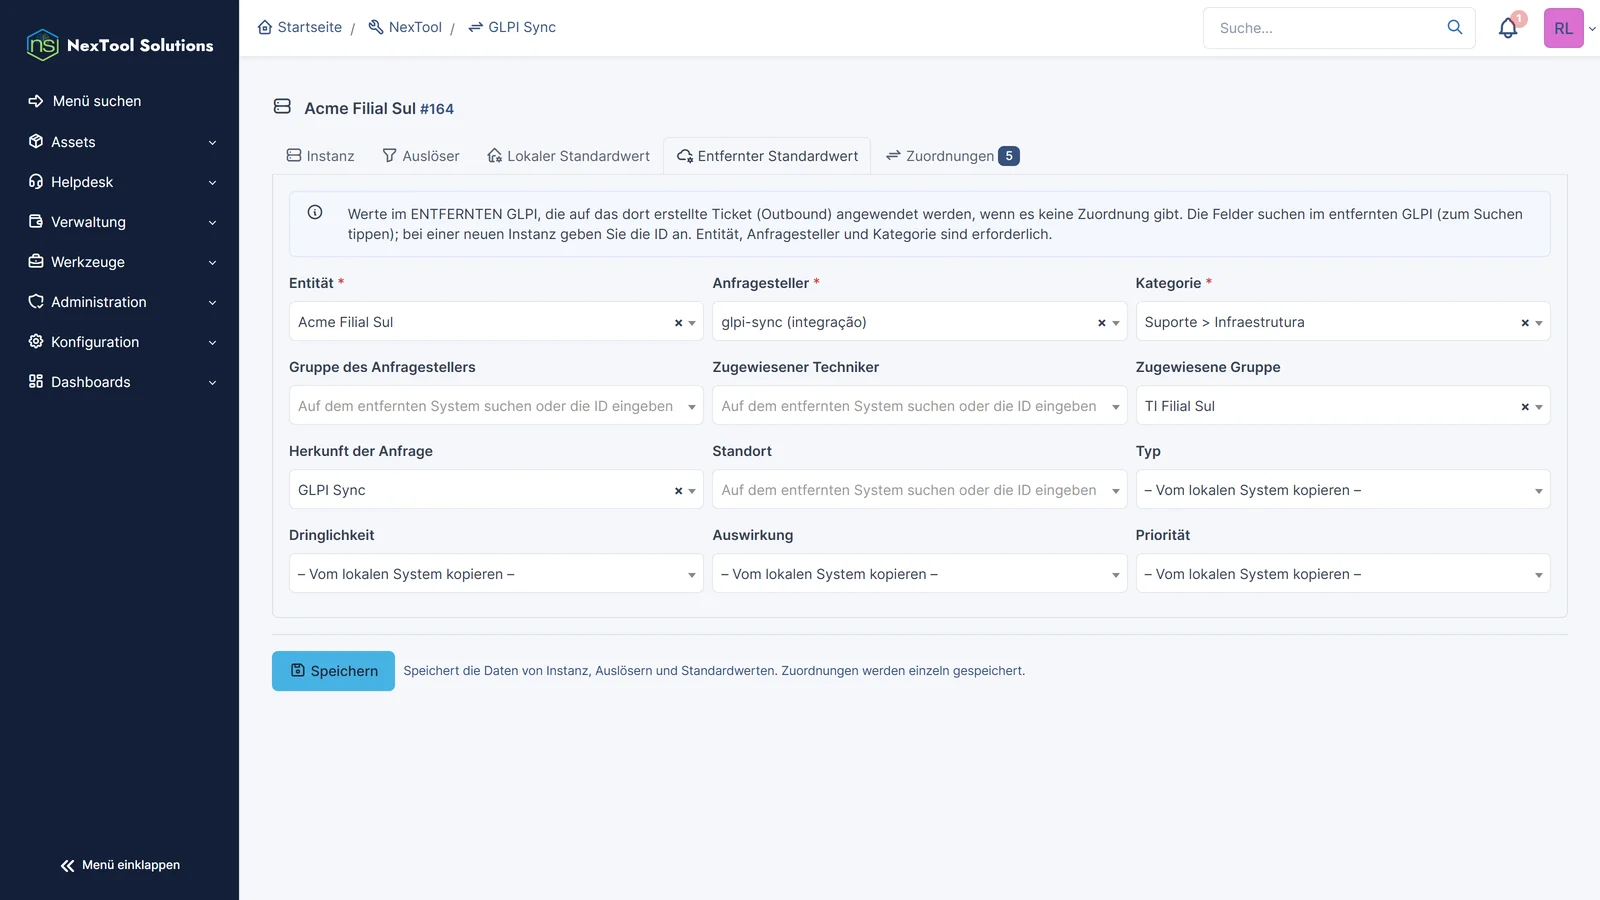Switch to the Instanz tab
Screen dimensions: 1600x900
tap(320, 156)
